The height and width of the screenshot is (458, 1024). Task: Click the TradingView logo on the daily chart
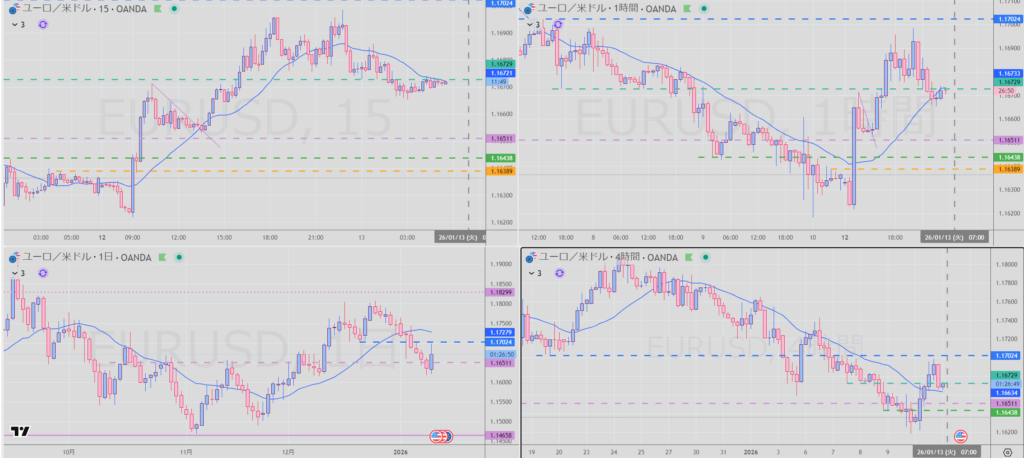[x=19, y=432]
